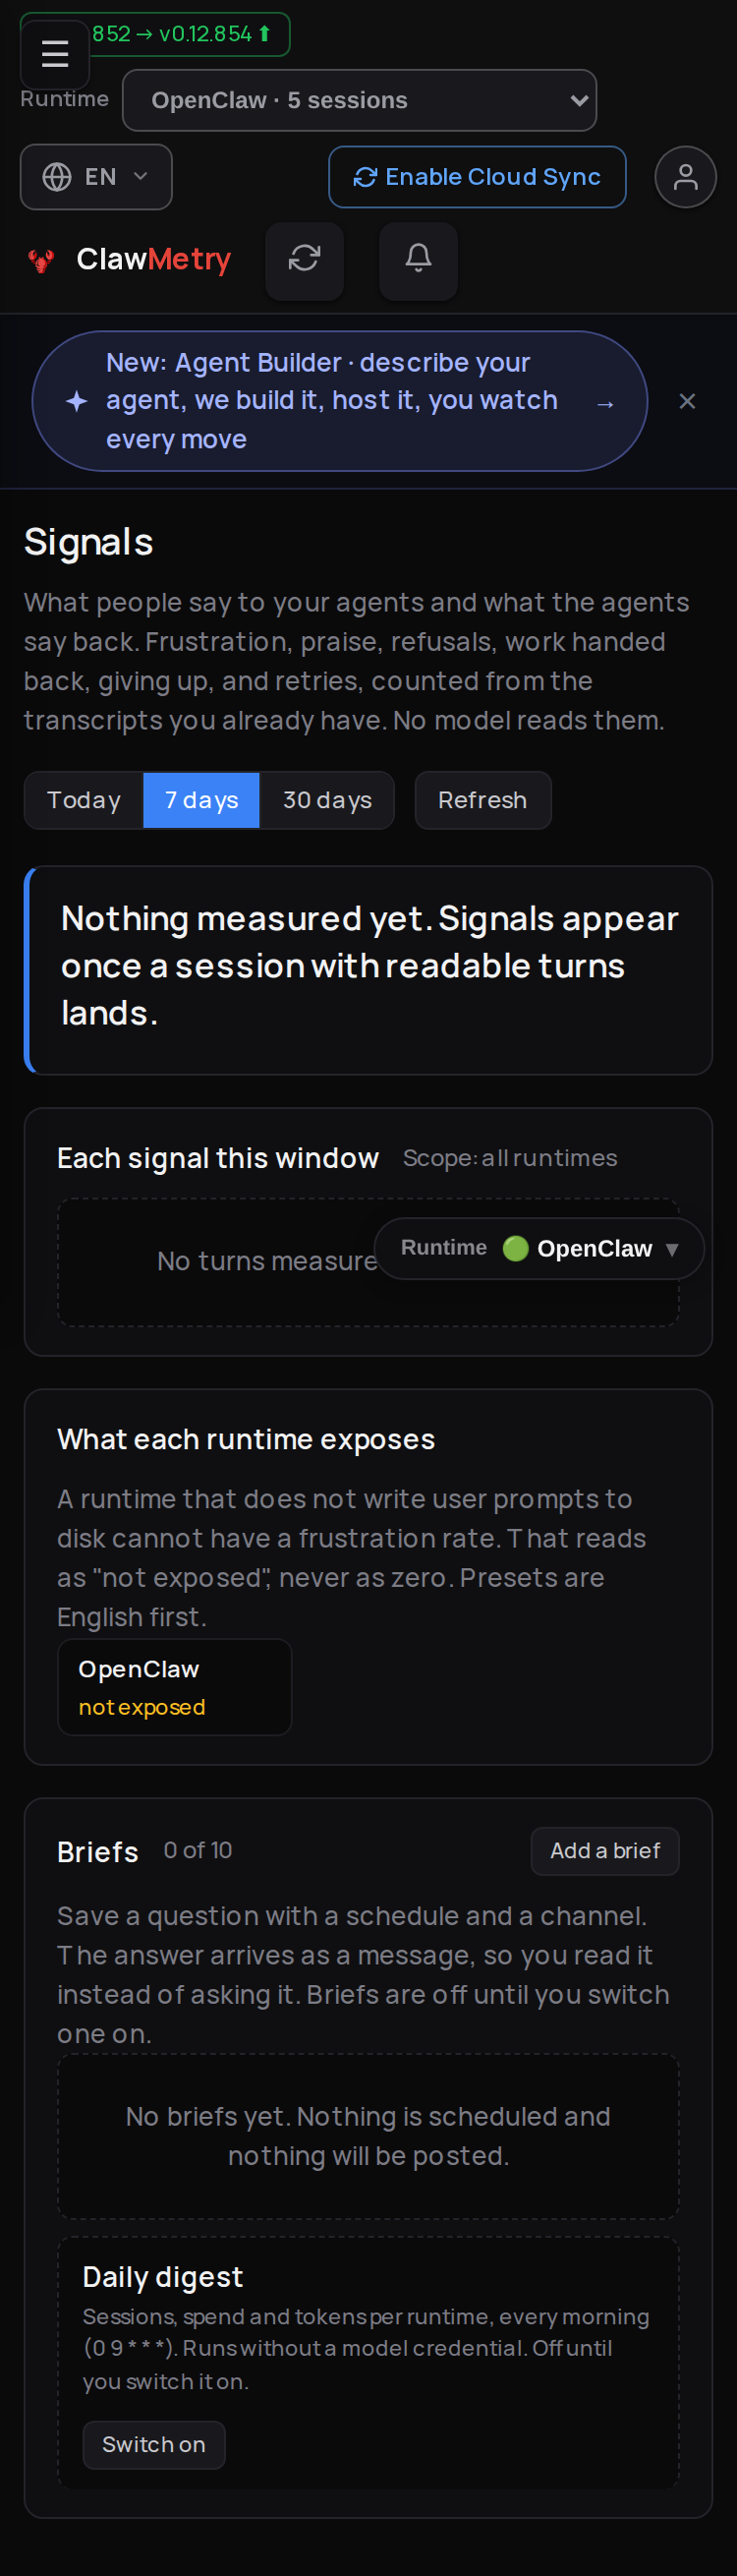Screen dimensions: 737x2576
Task: Click Add a brief
Action: (x=605, y=1851)
